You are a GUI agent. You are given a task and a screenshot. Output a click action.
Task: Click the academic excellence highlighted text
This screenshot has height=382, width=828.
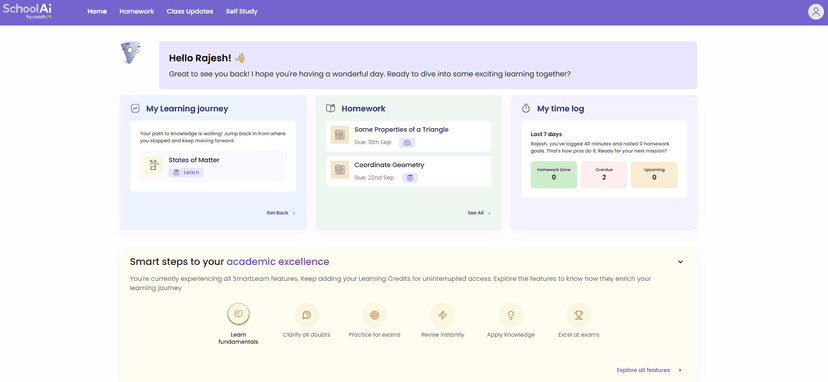[278, 262]
